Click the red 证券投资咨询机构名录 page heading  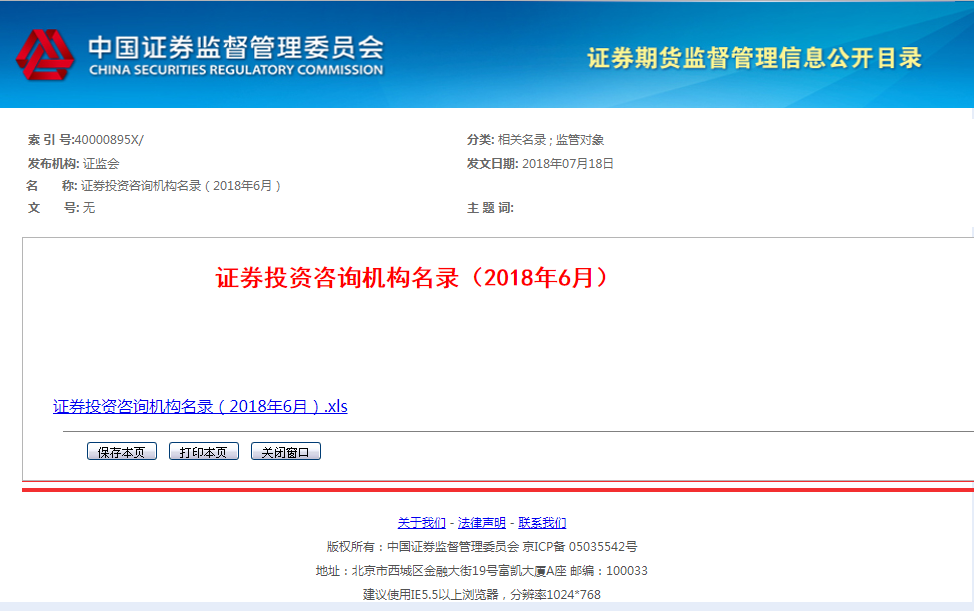pyautogui.click(x=412, y=278)
